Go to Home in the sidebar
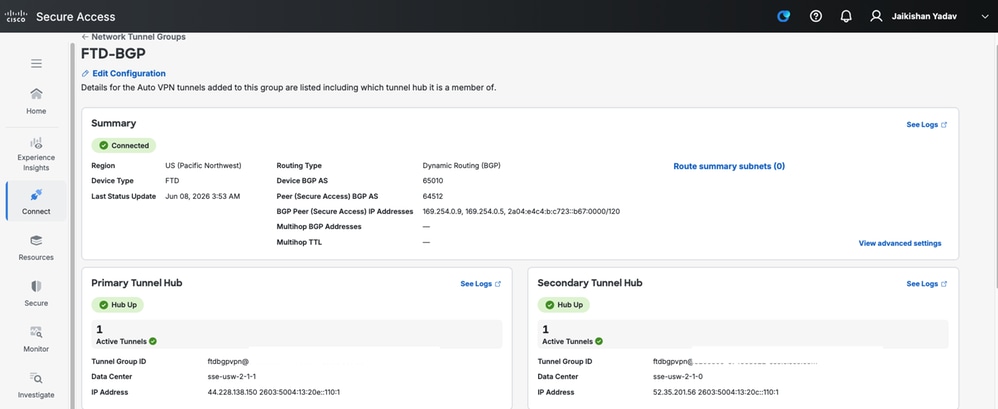 [36, 102]
